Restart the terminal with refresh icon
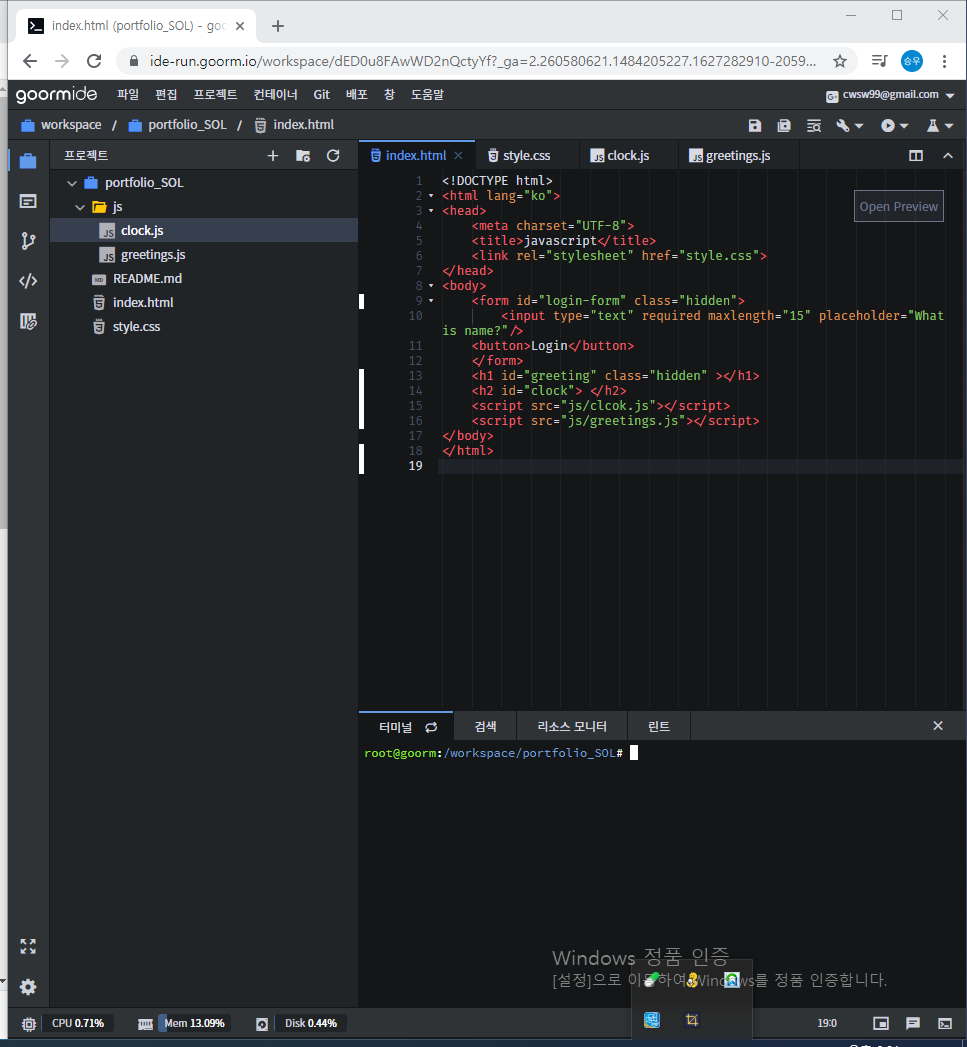The height and width of the screenshot is (1047, 967). tap(431, 727)
